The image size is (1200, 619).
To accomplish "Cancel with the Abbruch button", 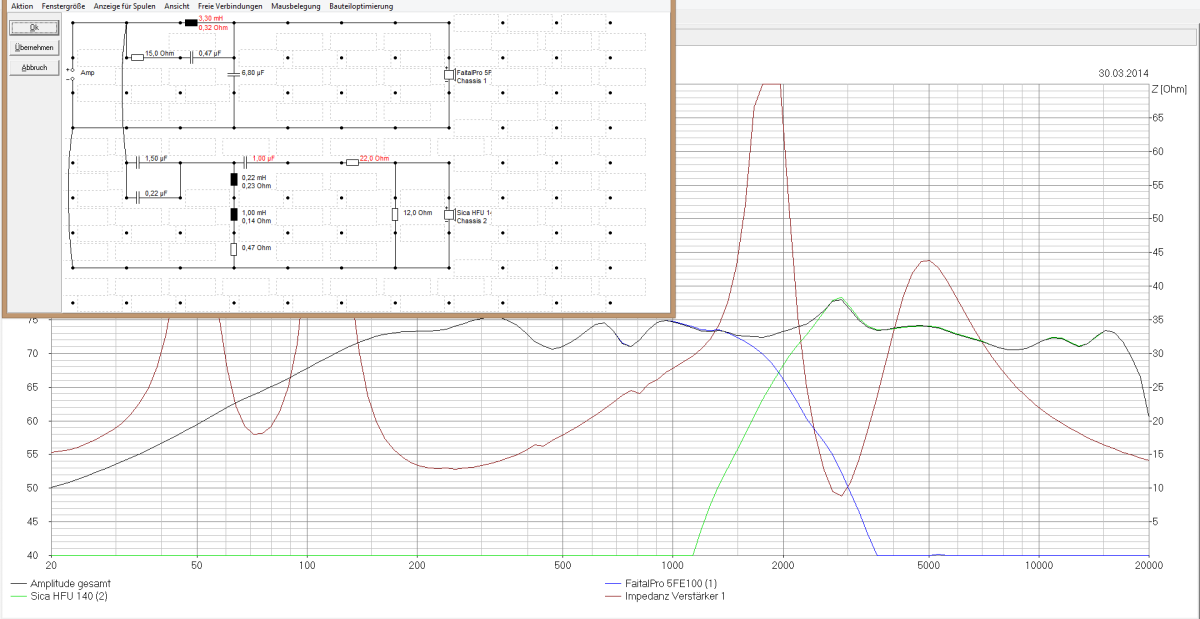I will pos(33,67).
